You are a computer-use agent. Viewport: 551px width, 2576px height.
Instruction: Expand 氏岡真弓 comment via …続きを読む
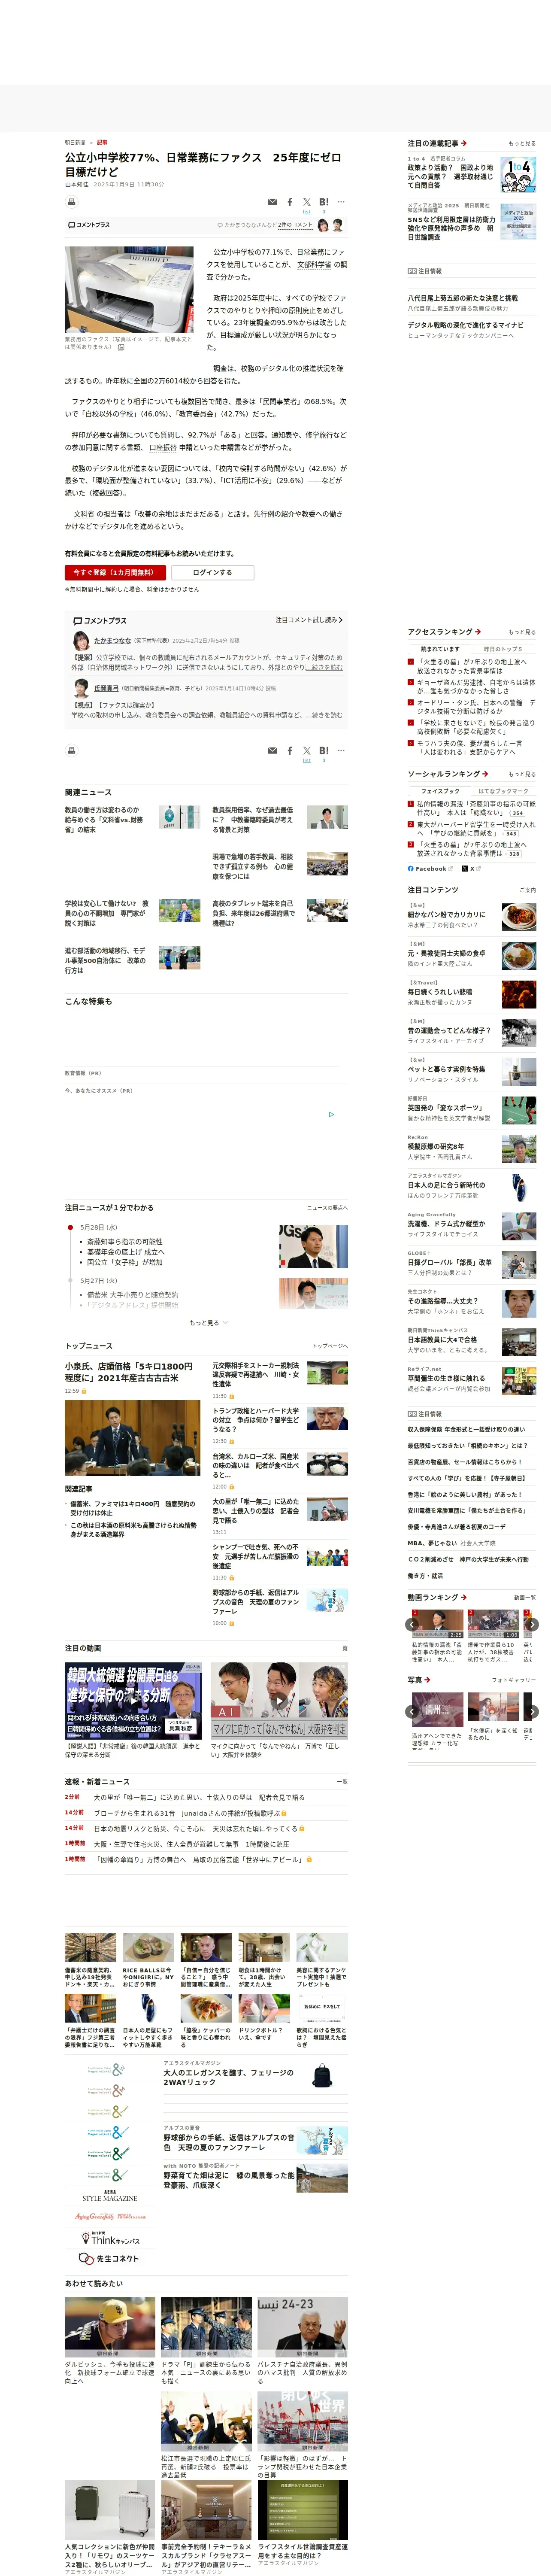(325, 715)
